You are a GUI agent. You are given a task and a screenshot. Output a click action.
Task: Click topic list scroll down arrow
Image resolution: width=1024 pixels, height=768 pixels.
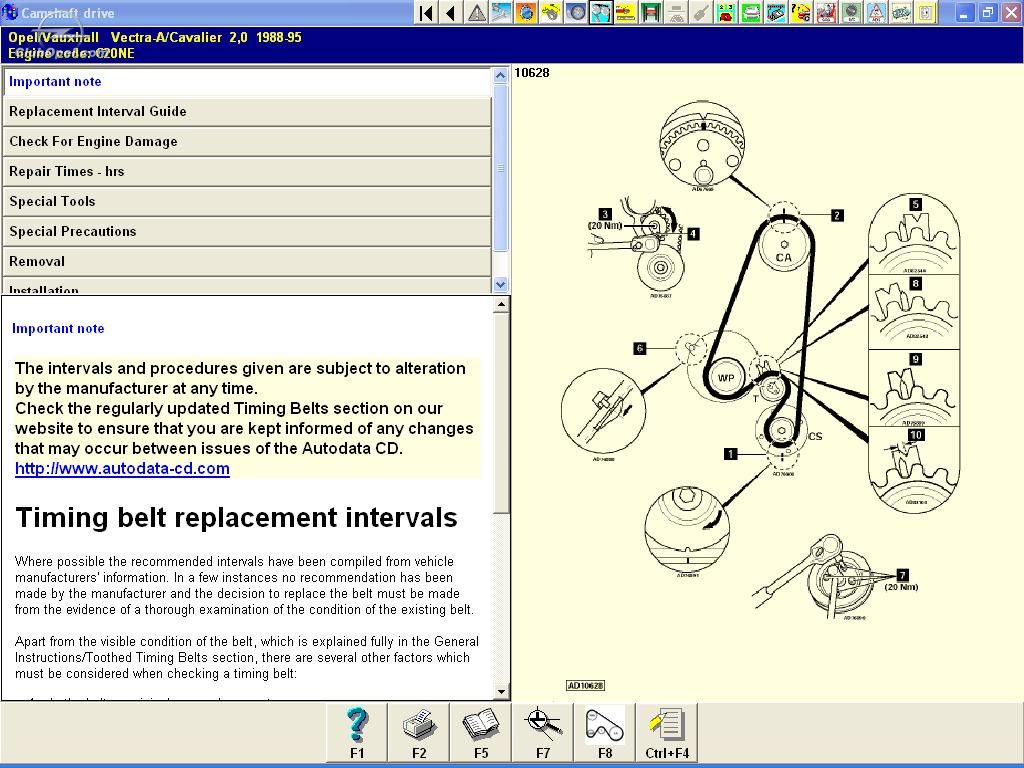point(500,285)
